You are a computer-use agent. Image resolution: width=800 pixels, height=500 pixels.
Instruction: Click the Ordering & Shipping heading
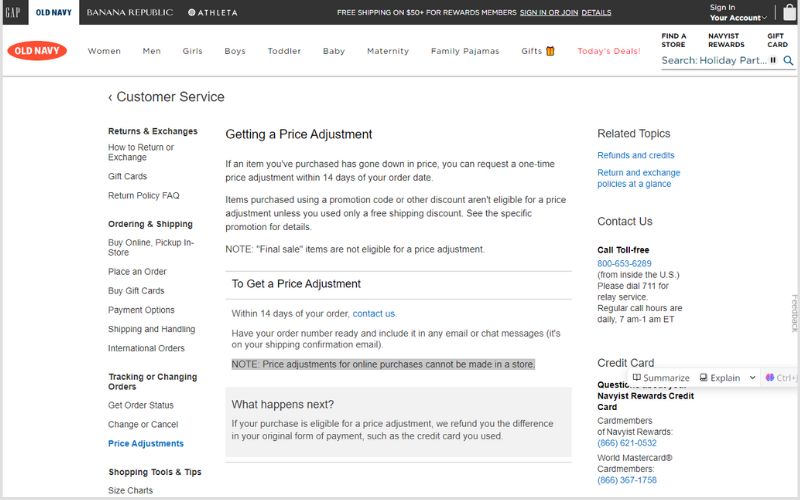point(150,224)
